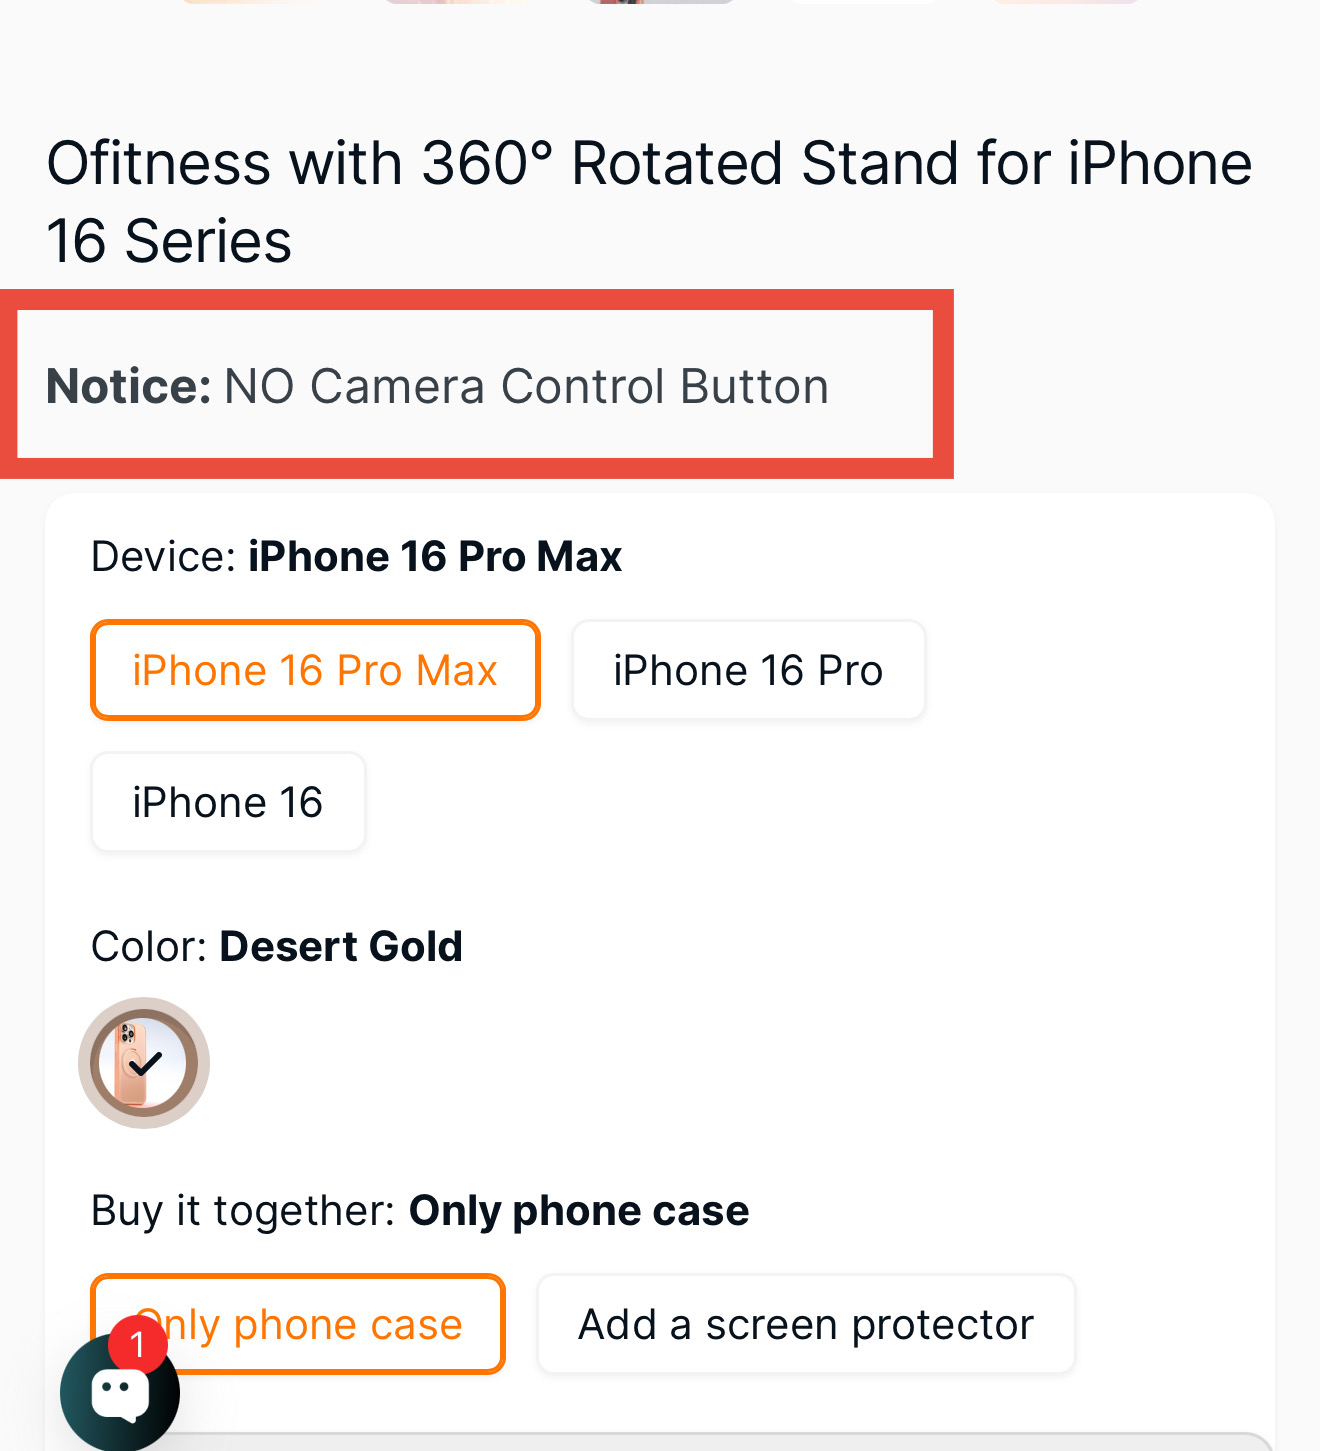The width and height of the screenshot is (1320, 1451).
Task: Choose Add a screen protector option
Action: click(806, 1324)
